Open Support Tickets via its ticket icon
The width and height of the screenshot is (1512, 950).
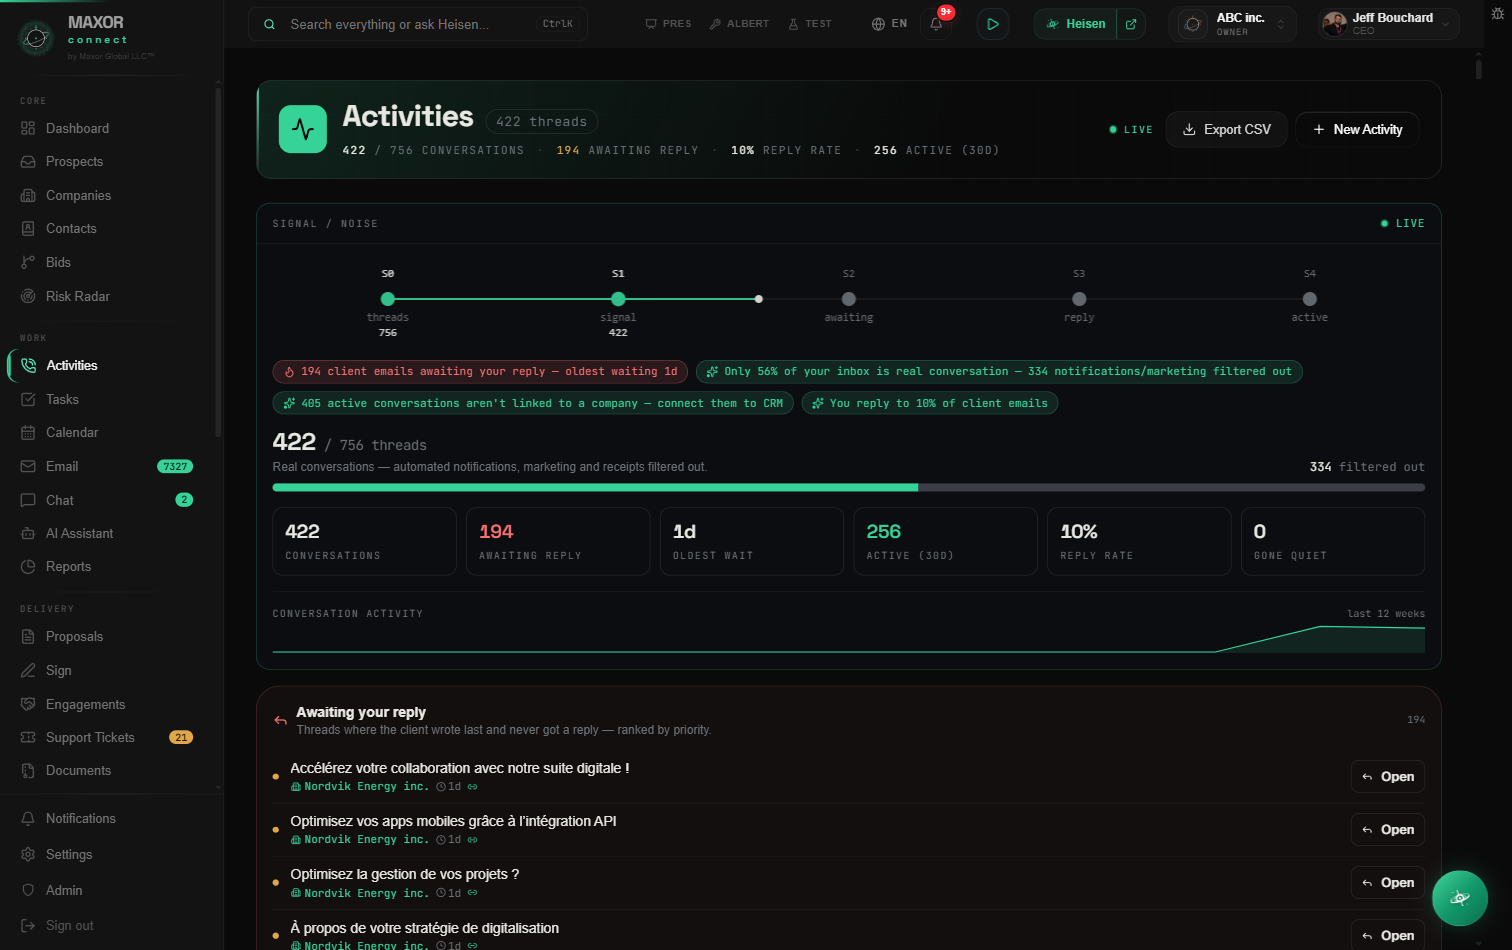pos(28,737)
